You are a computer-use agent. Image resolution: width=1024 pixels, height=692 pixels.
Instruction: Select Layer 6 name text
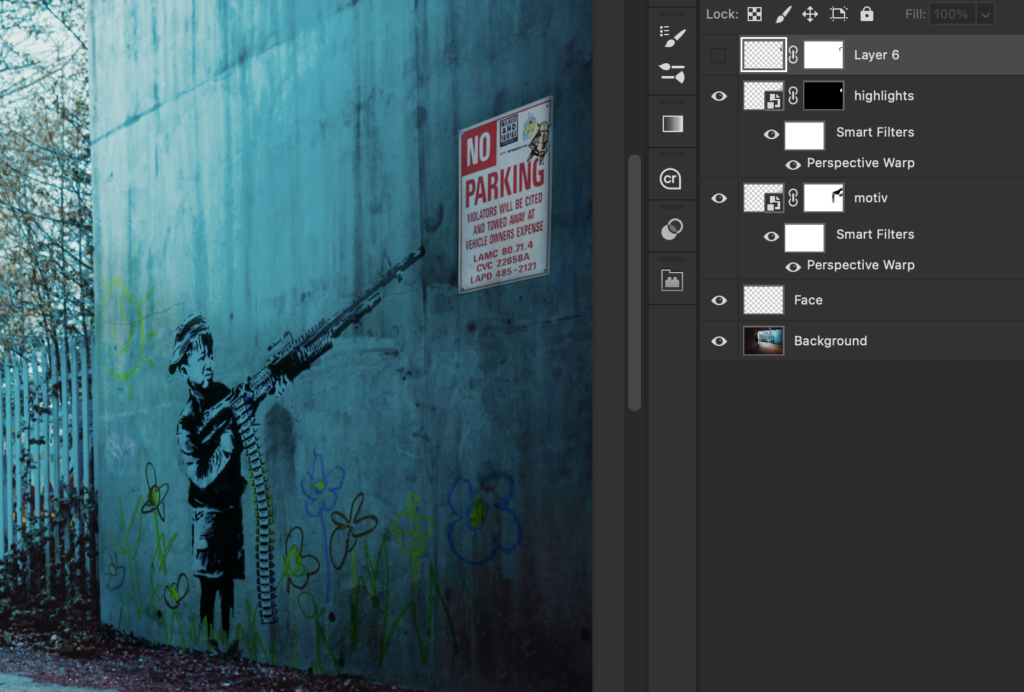(876, 55)
